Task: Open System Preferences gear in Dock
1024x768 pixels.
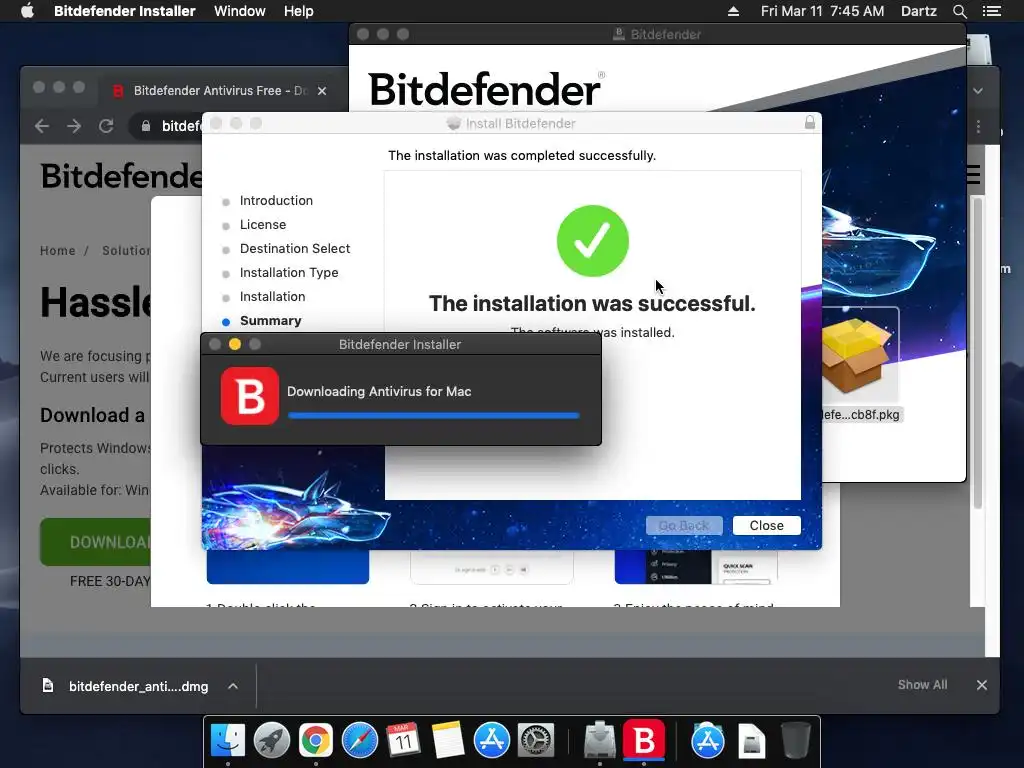Action: click(x=536, y=740)
